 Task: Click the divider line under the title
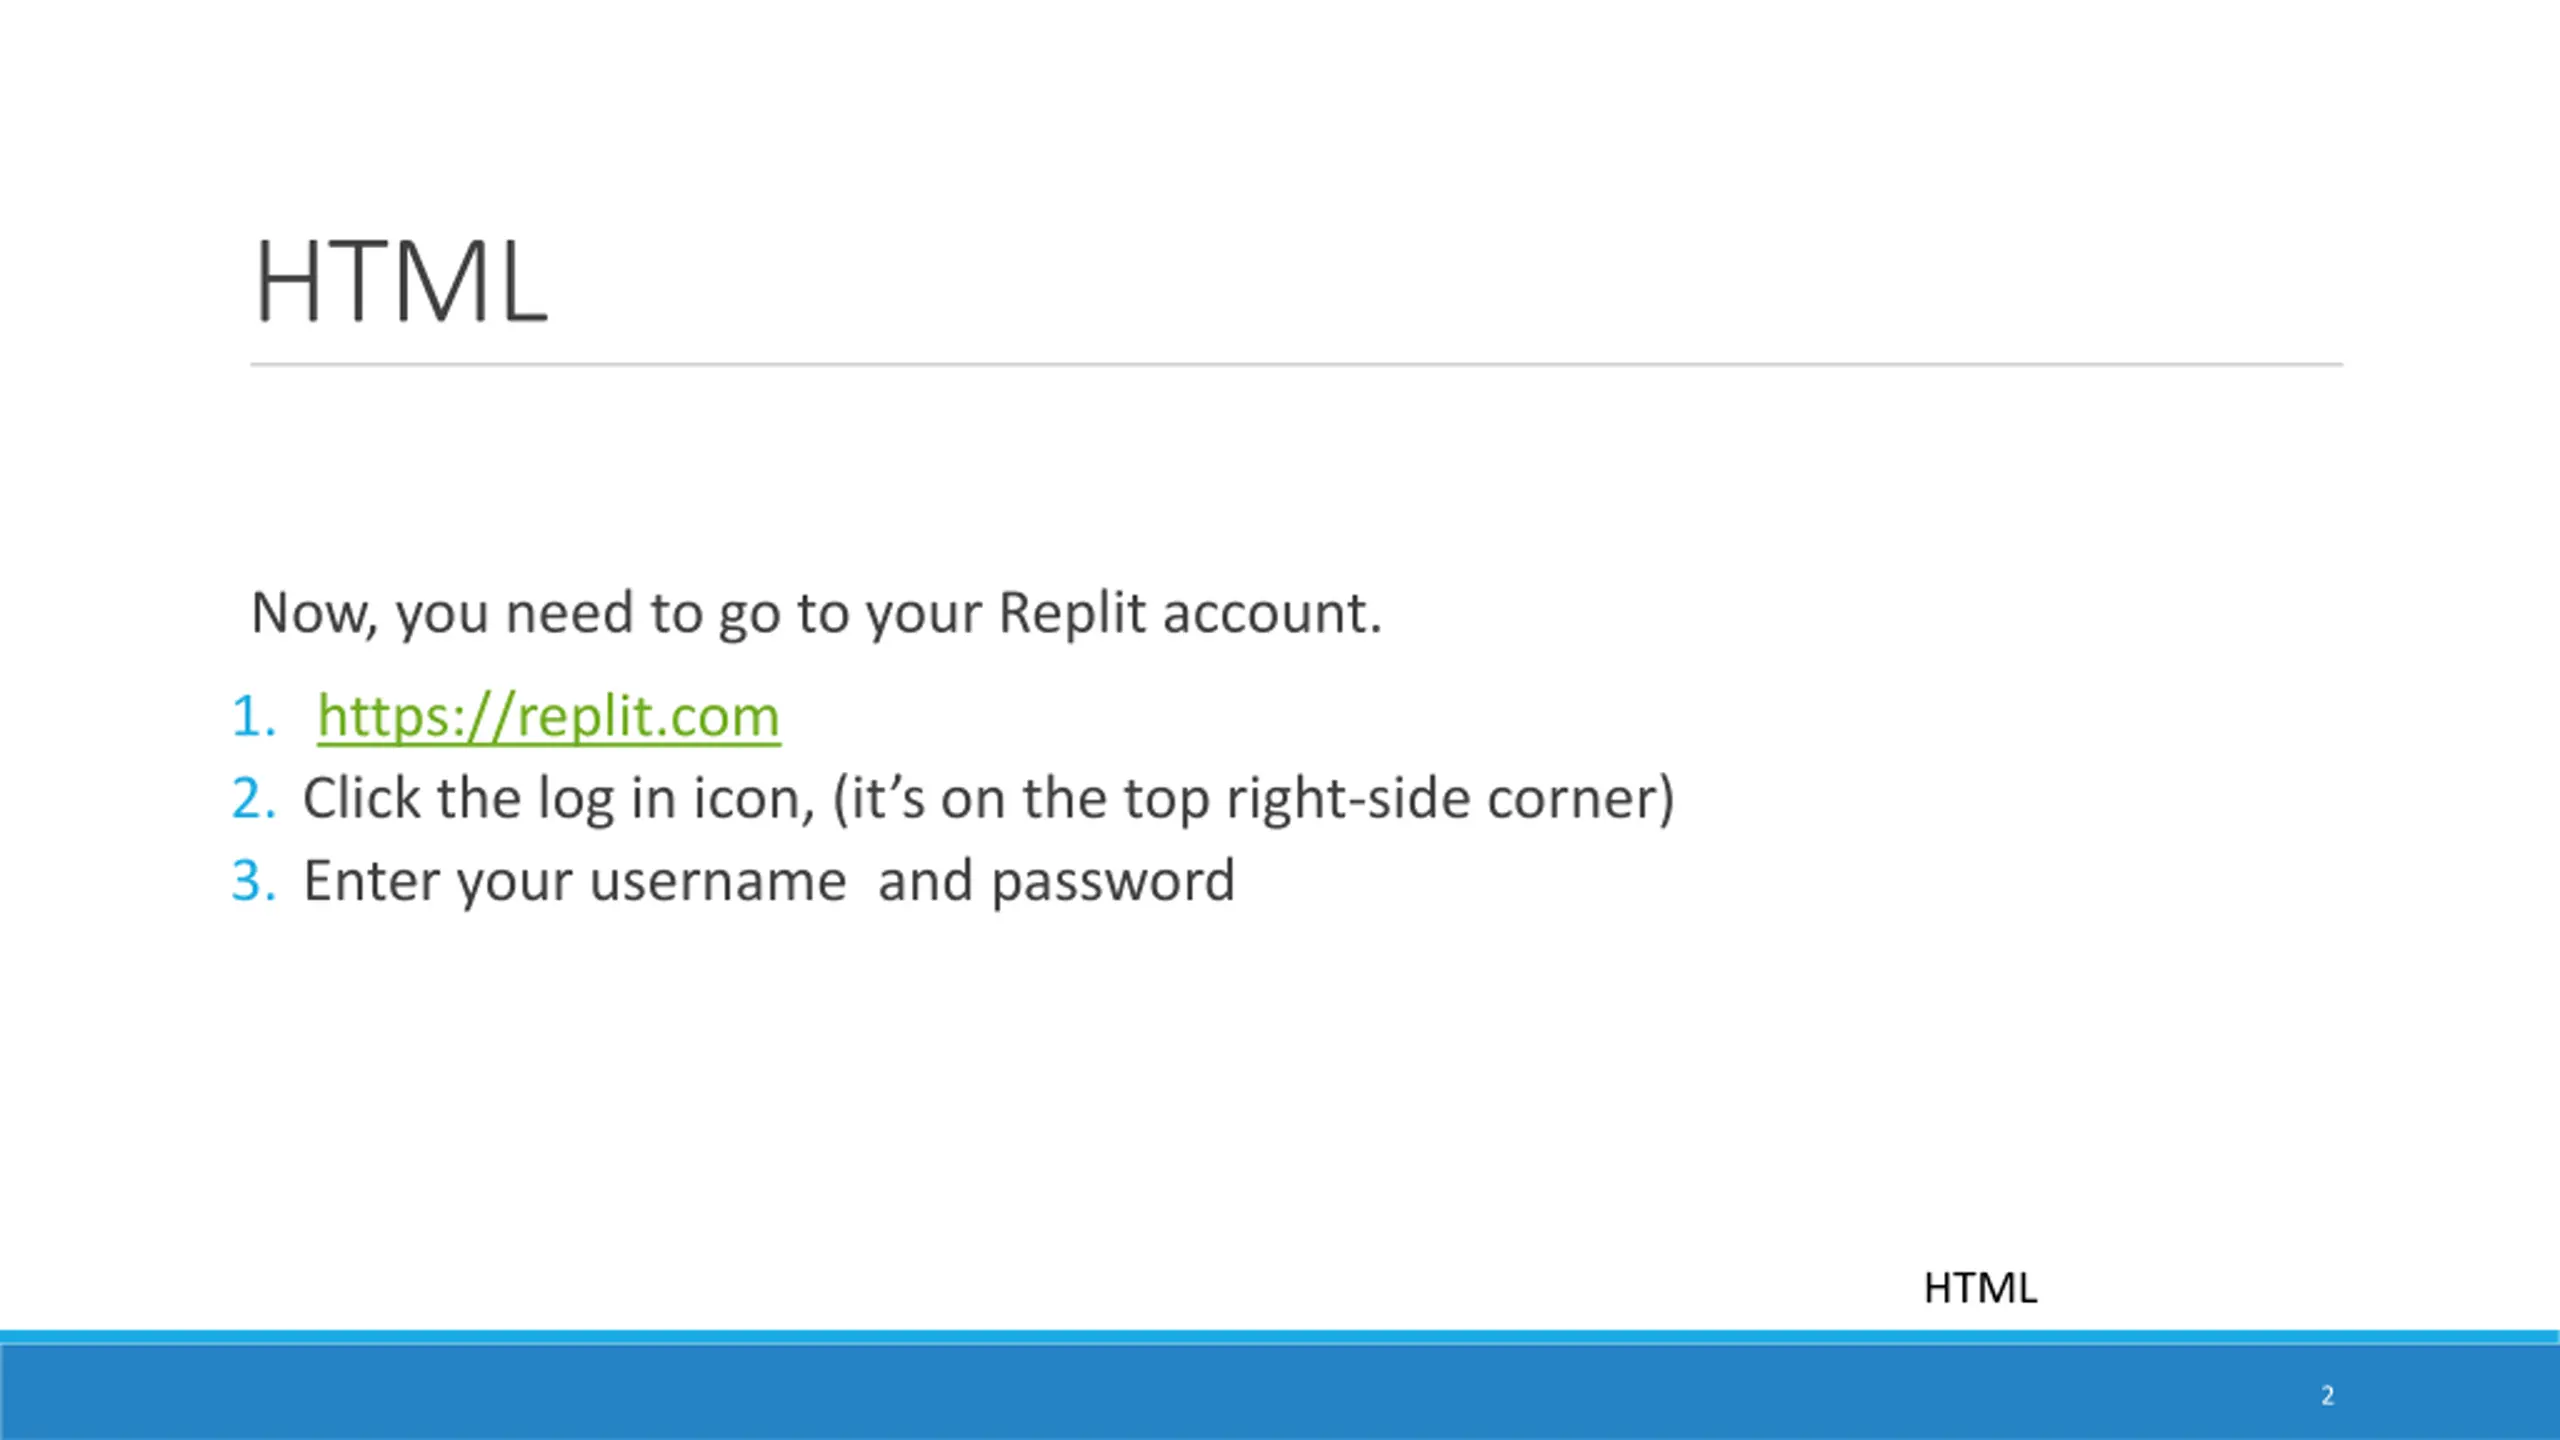coord(1296,365)
